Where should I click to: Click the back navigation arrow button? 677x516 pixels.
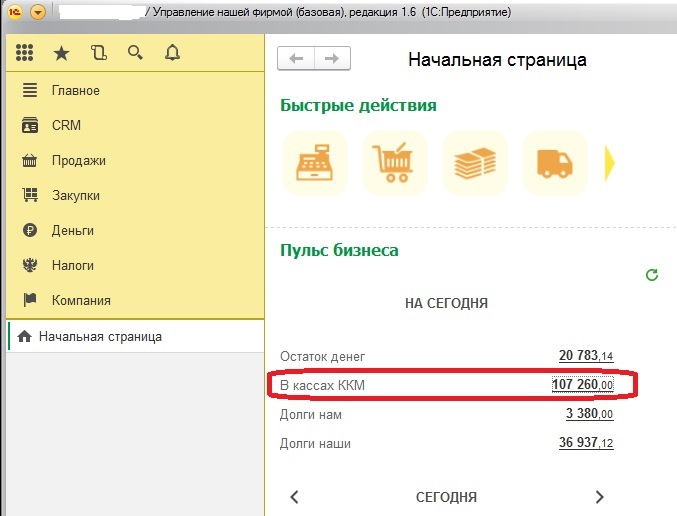pyautogui.click(x=295, y=59)
